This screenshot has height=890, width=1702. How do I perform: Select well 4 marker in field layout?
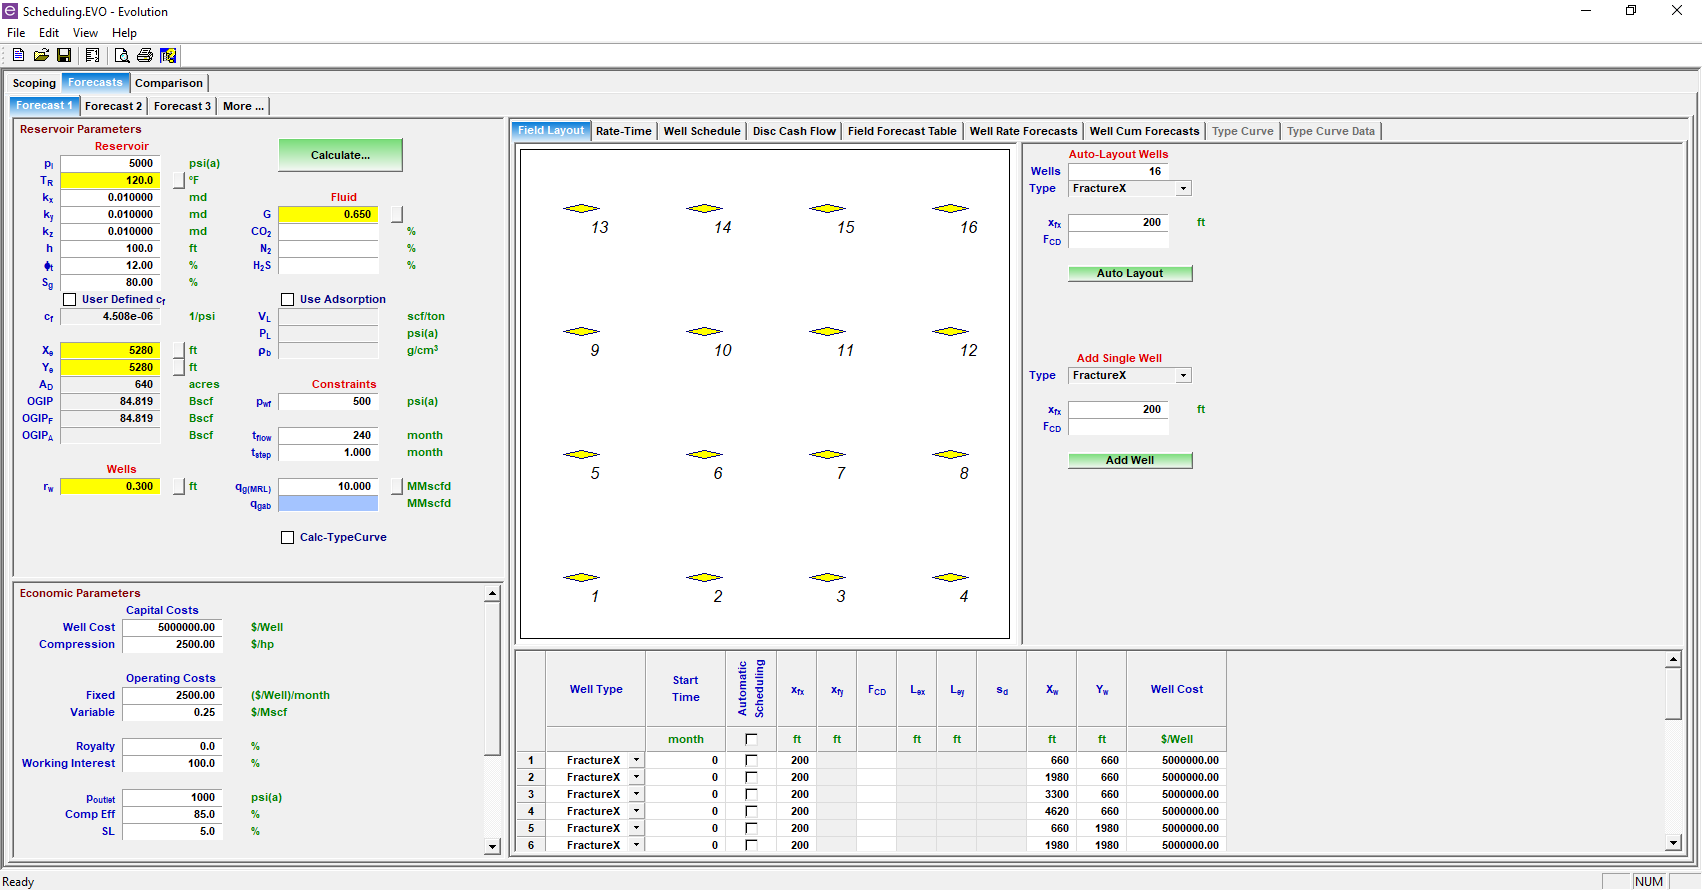pyautogui.click(x=950, y=577)
